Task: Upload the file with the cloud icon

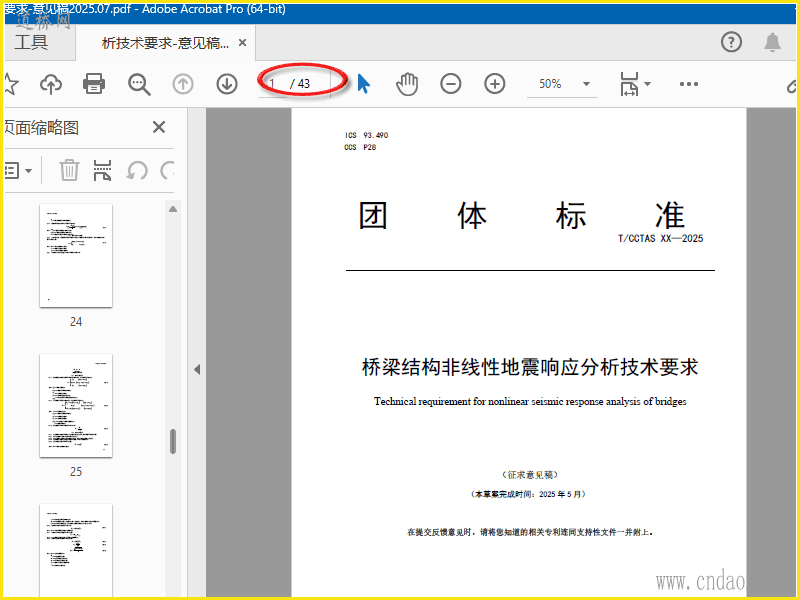Action: [51, 84]
